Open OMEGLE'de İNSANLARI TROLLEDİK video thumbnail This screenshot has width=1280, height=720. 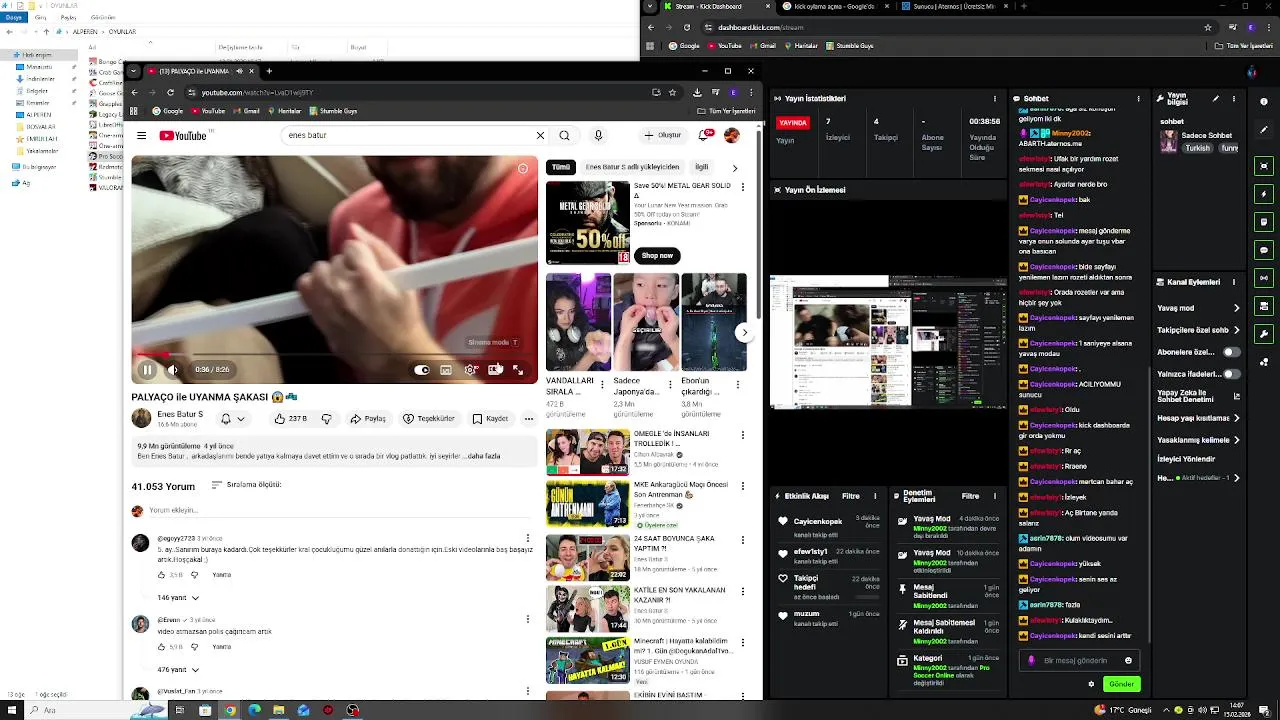(588, 452)
